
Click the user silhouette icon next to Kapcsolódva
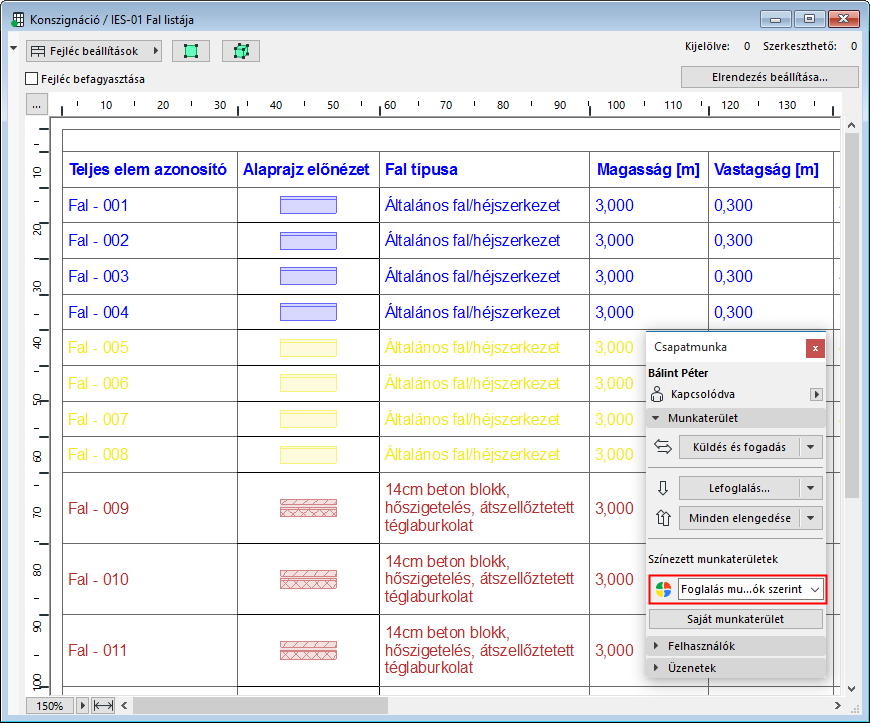656,394
